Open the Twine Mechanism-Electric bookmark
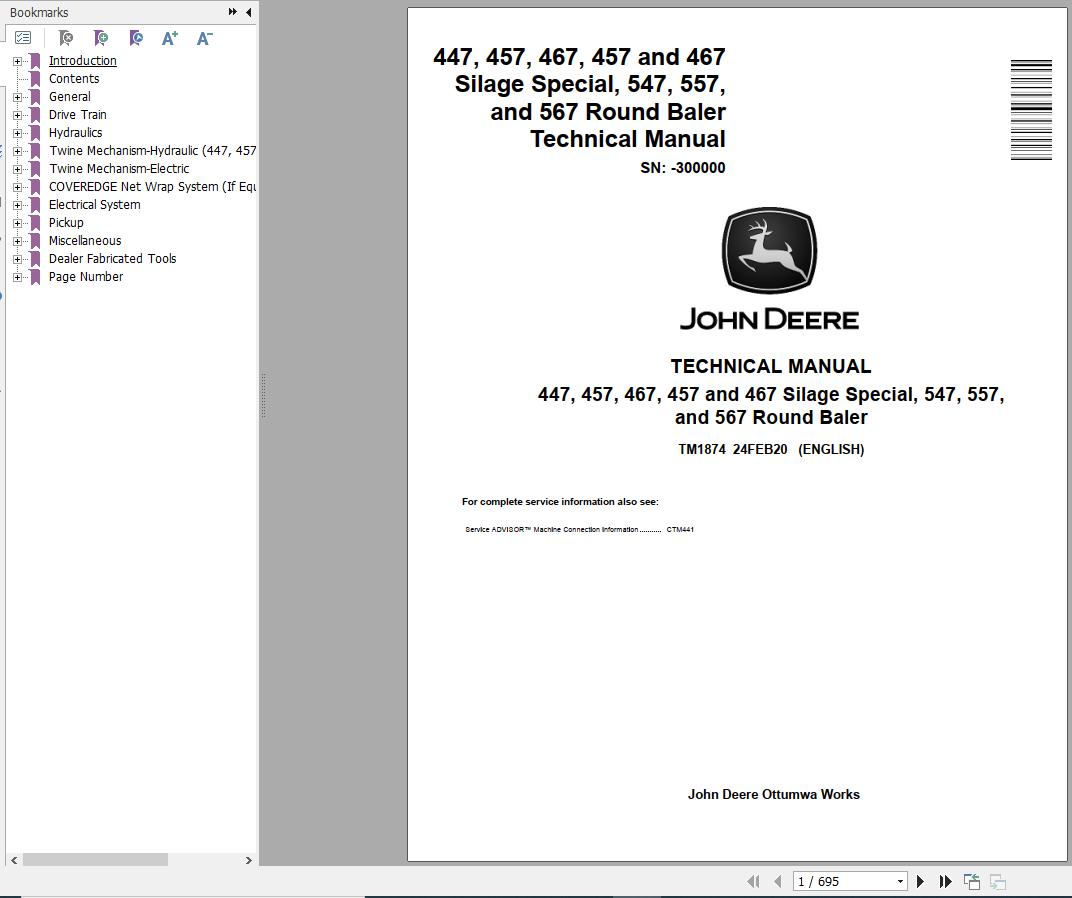 click(x=119, y=169)
